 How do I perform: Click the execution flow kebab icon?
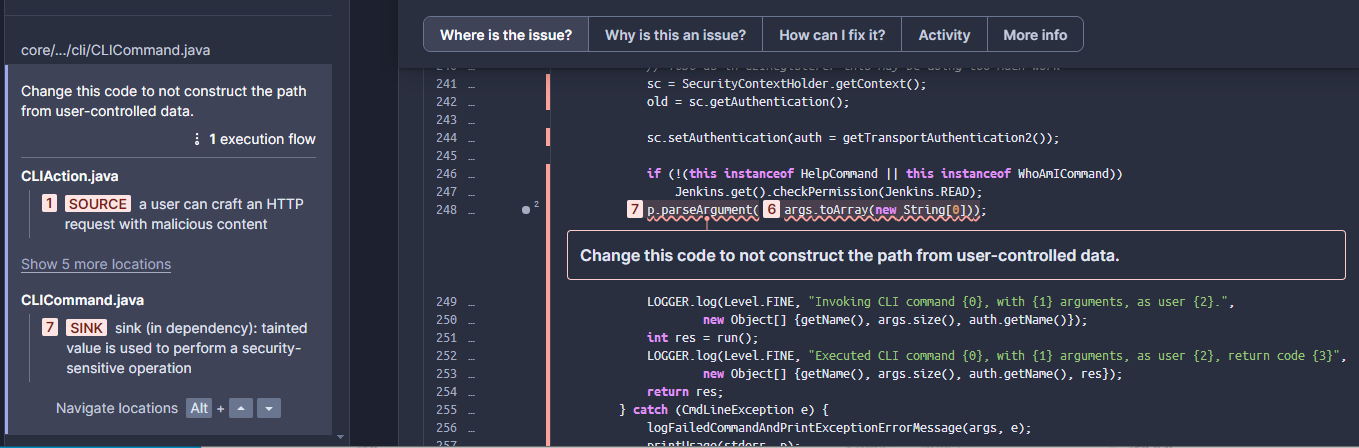point(197,139)
